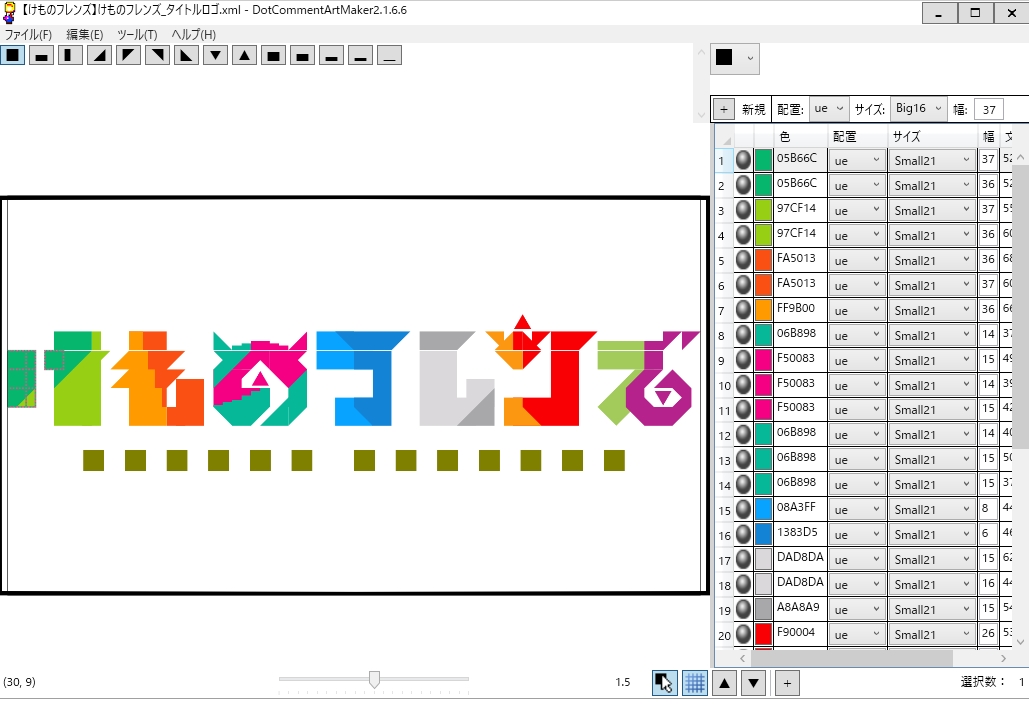Image resolution: width=1029 pixels, height=712 pixels.
Task: Click the orange-red swatch in row 5
Action: 763,260
